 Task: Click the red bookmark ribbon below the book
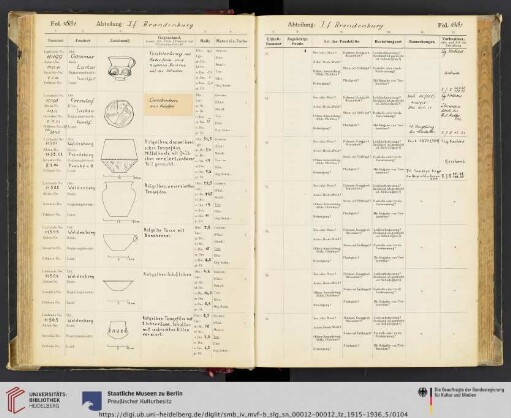coord(211,372)
